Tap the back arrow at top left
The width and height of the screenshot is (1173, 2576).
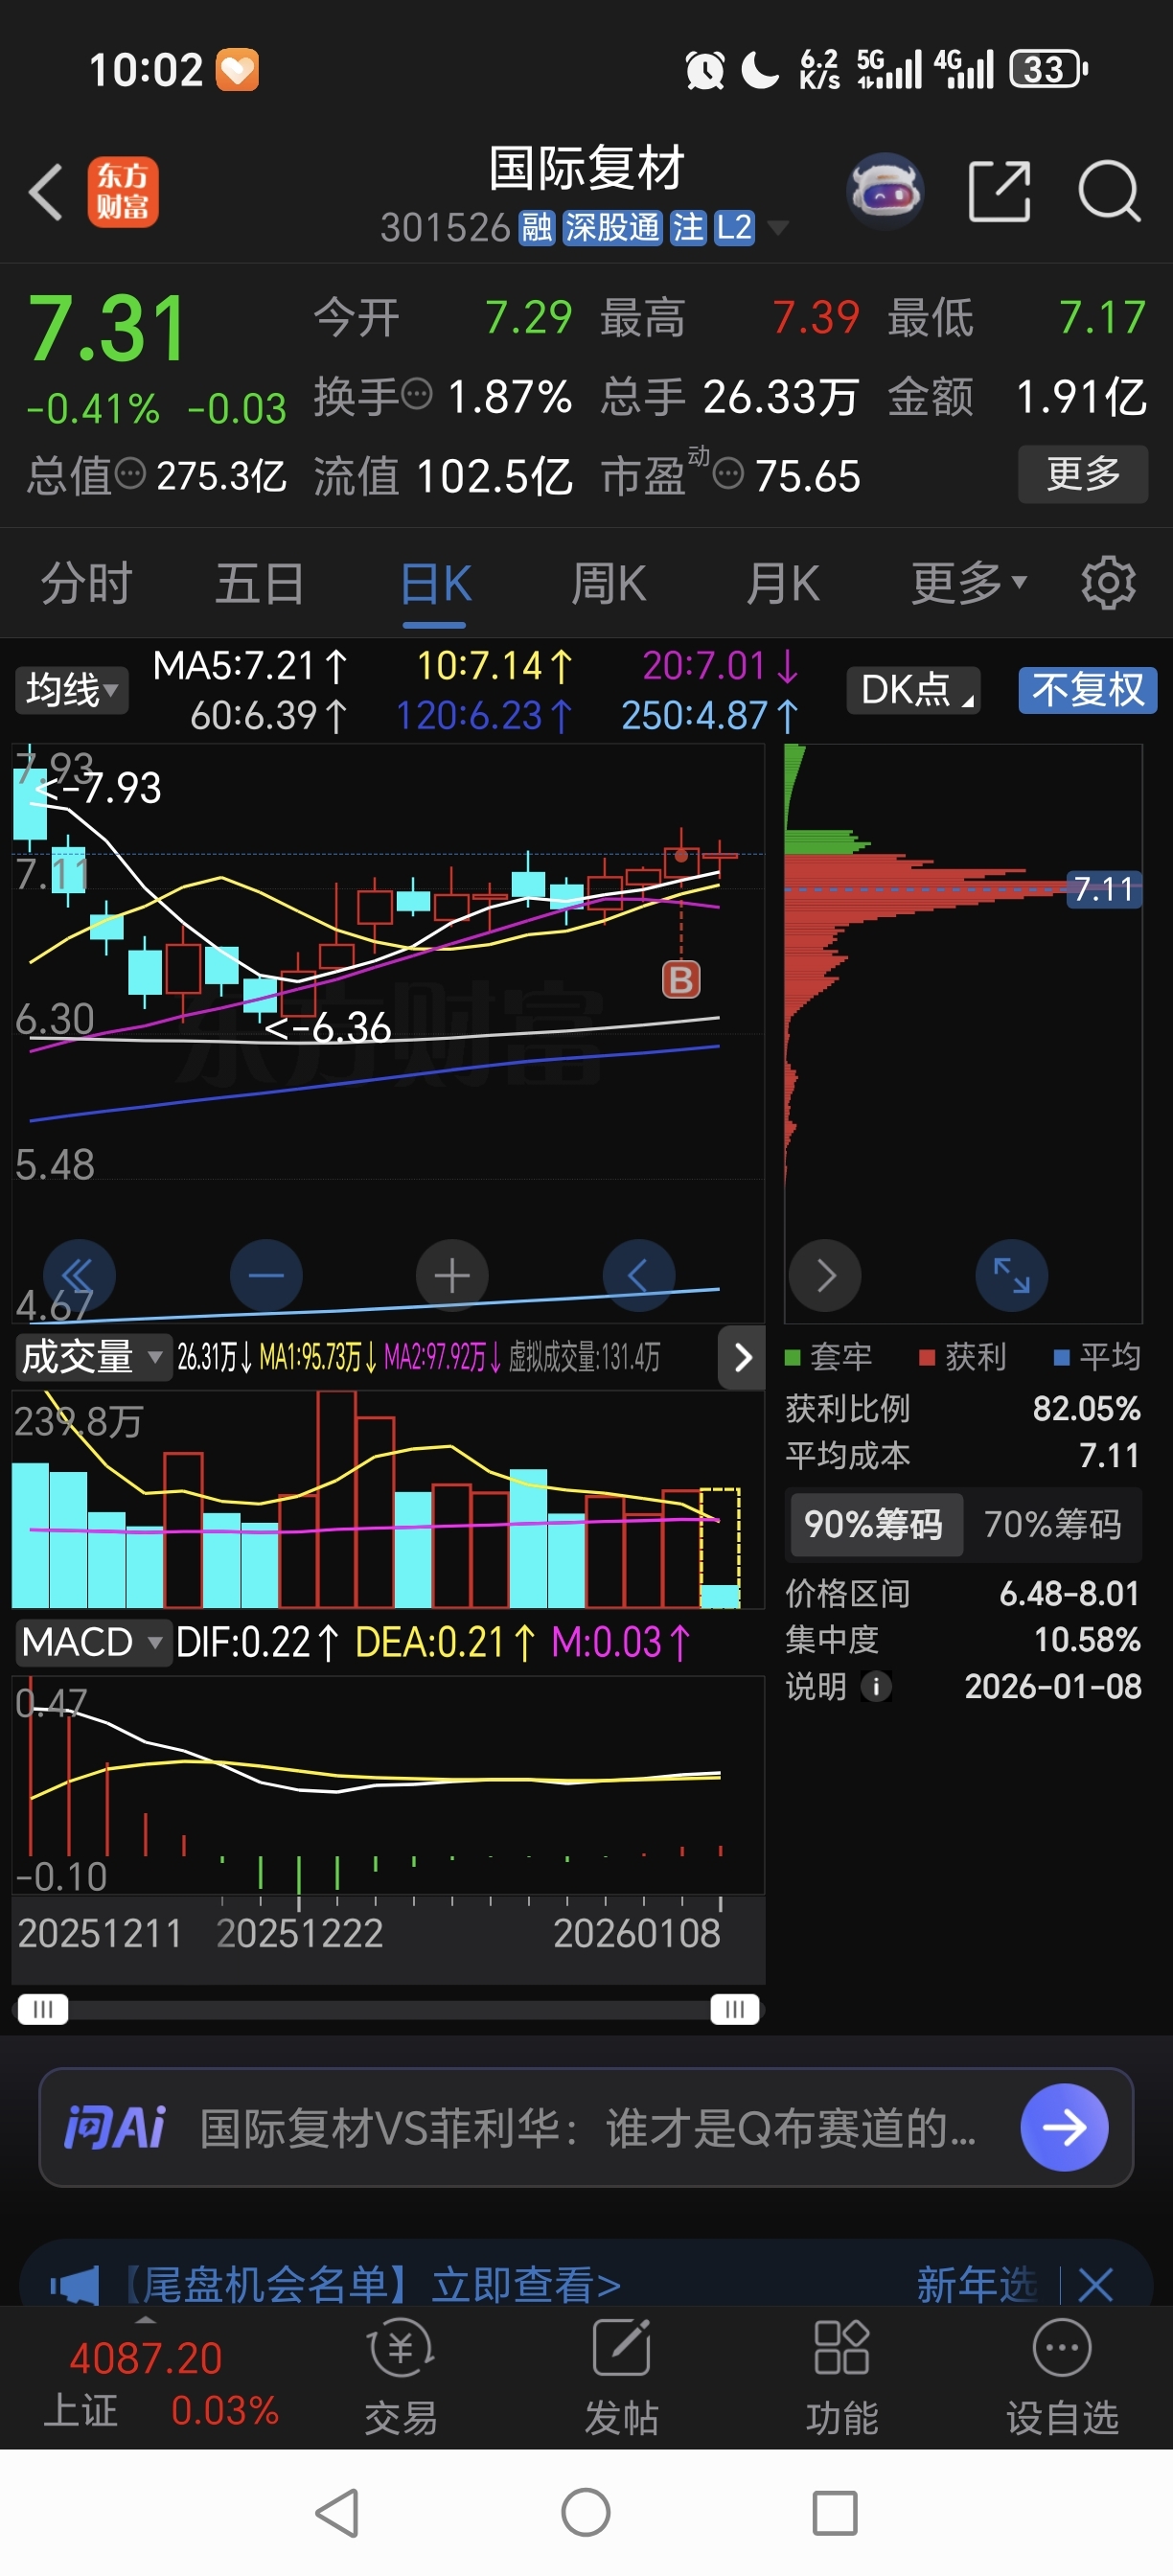coord(46,191)
